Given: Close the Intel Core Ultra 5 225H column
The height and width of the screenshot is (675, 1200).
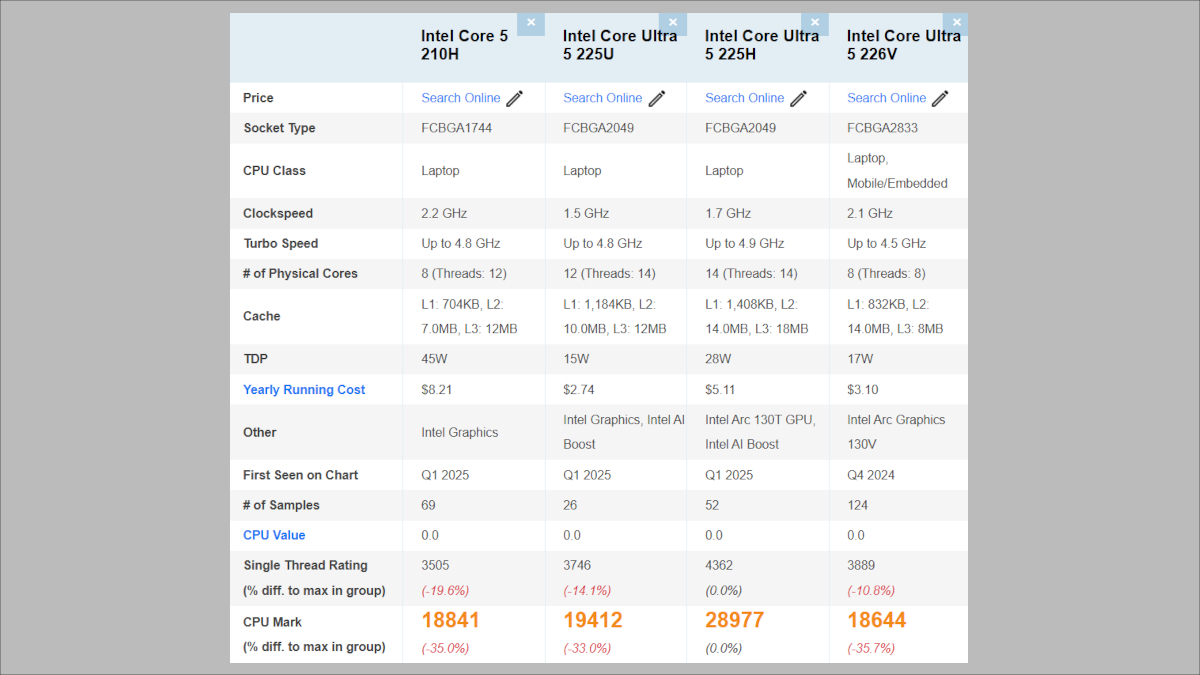Looking at the screenshot, I should 814,23.
